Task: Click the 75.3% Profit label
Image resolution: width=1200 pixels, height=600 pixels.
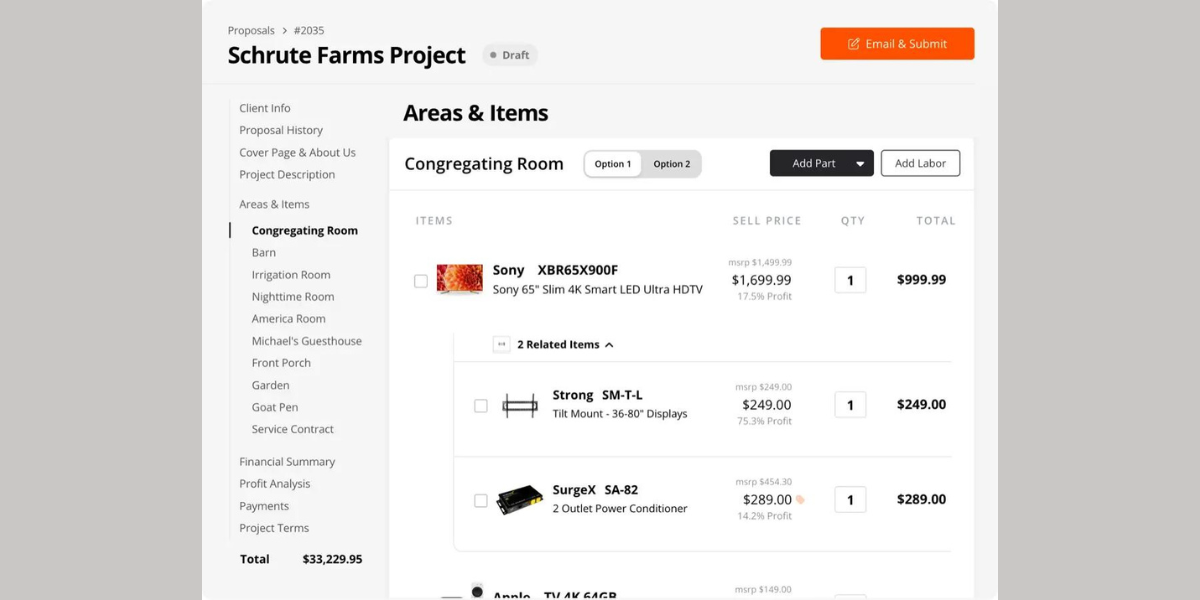Action: pos(764,421)
